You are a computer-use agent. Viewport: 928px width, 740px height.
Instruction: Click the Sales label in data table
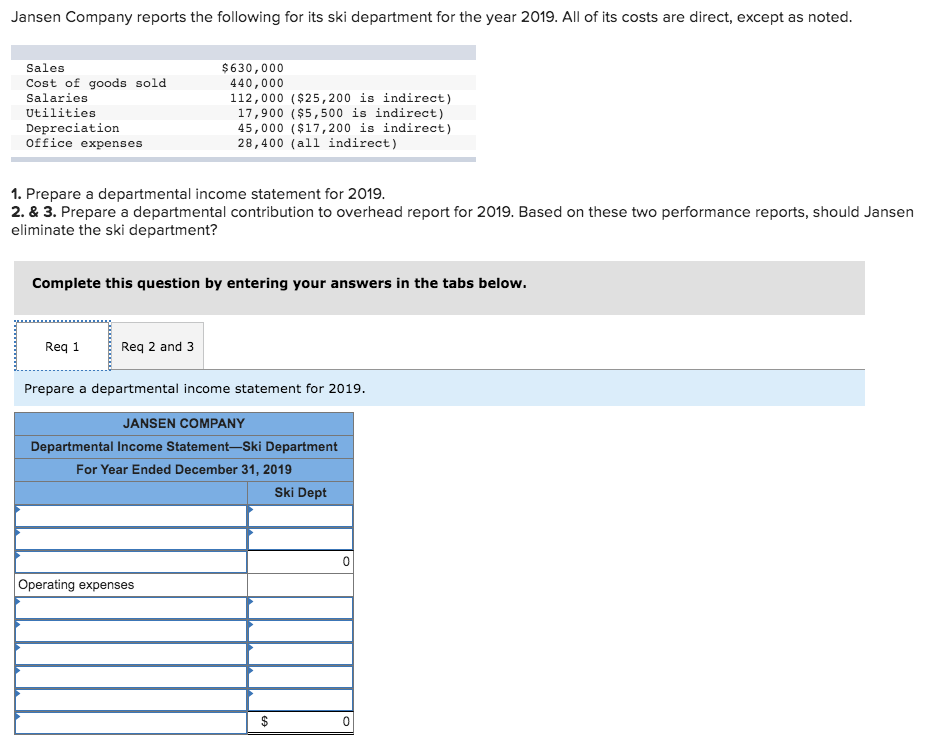coord(46,68)
